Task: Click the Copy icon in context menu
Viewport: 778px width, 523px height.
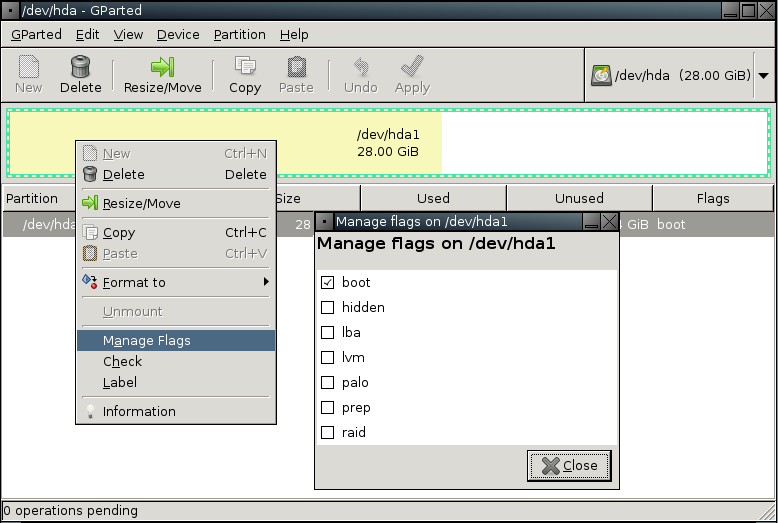Action: [x=90, y=232]
